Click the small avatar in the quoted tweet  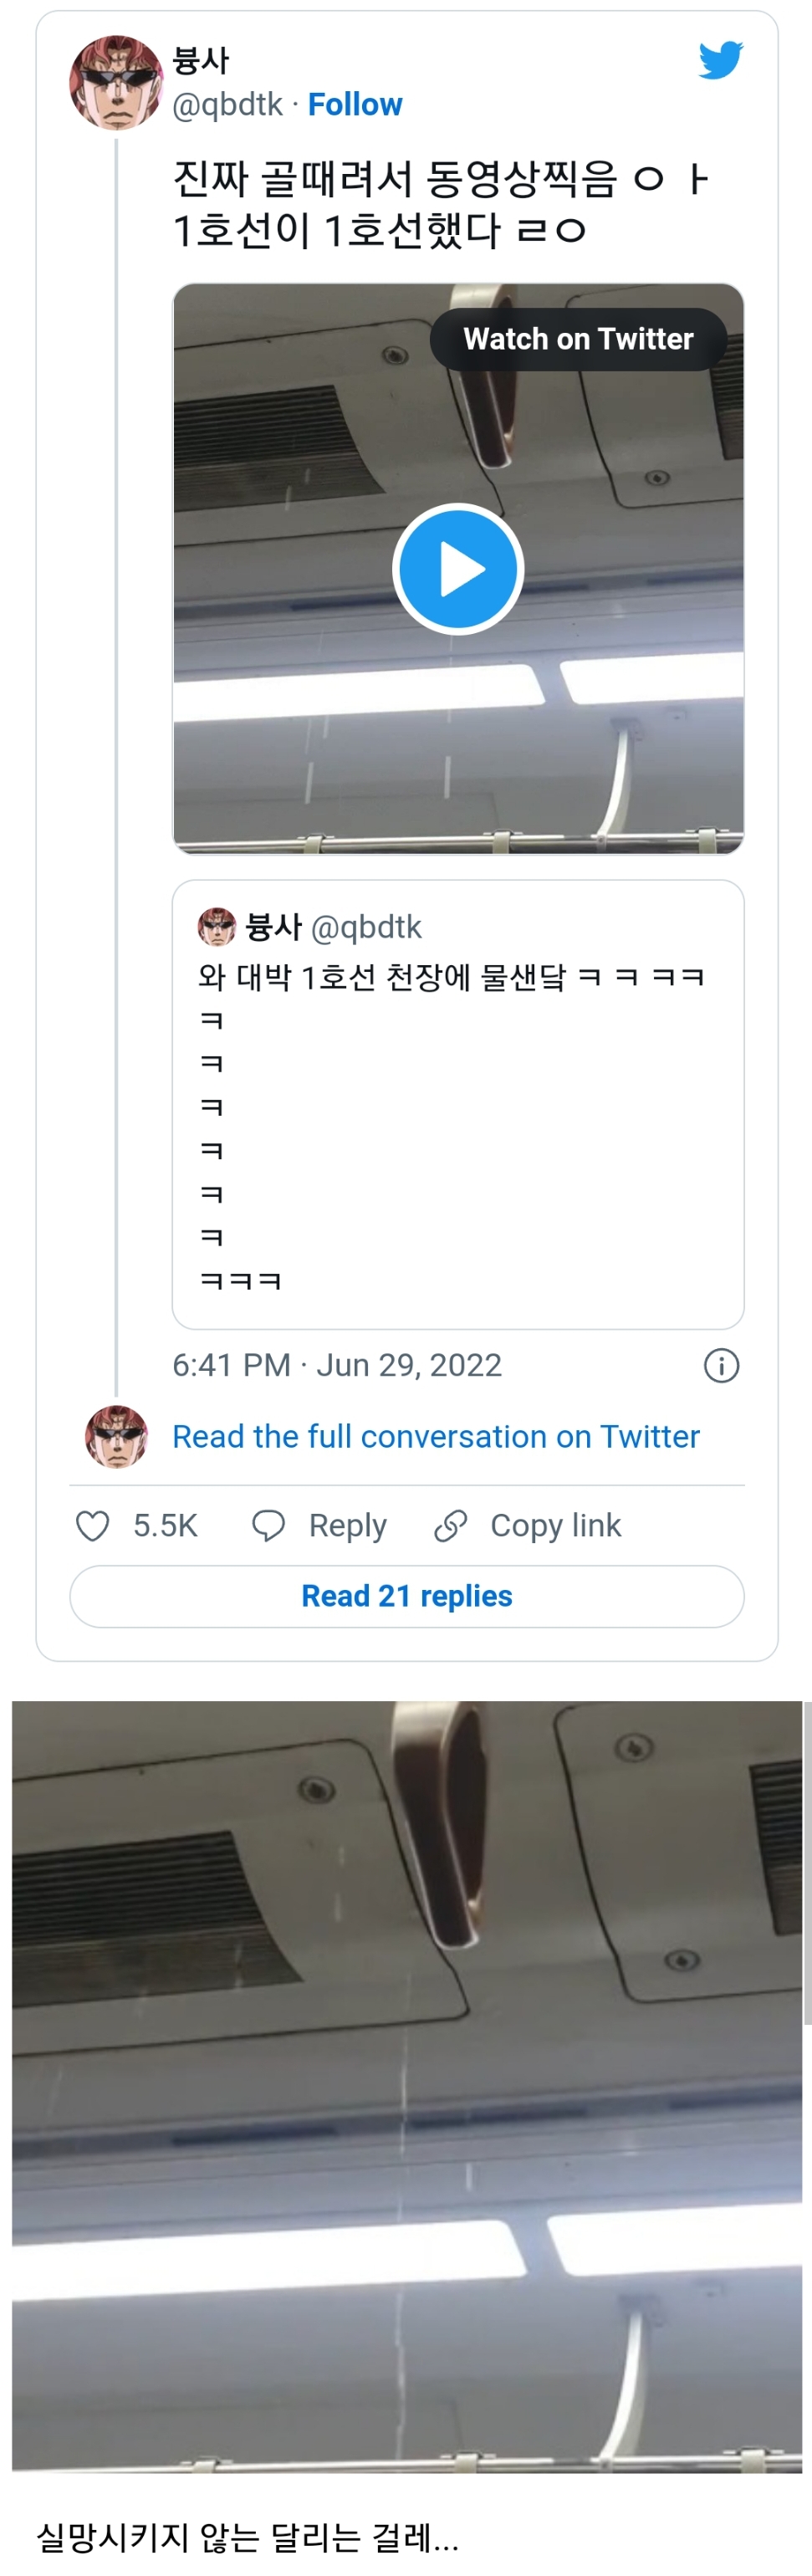(x=216, y=927)
